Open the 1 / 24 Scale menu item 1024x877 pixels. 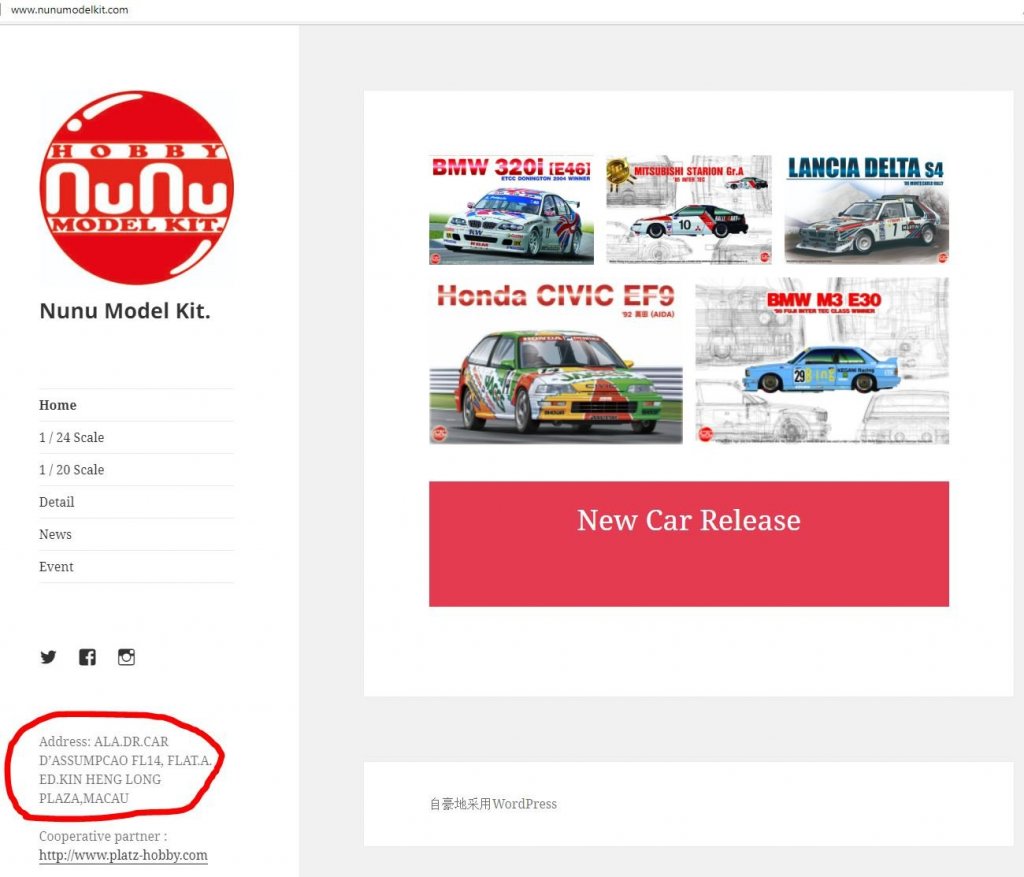71,438
